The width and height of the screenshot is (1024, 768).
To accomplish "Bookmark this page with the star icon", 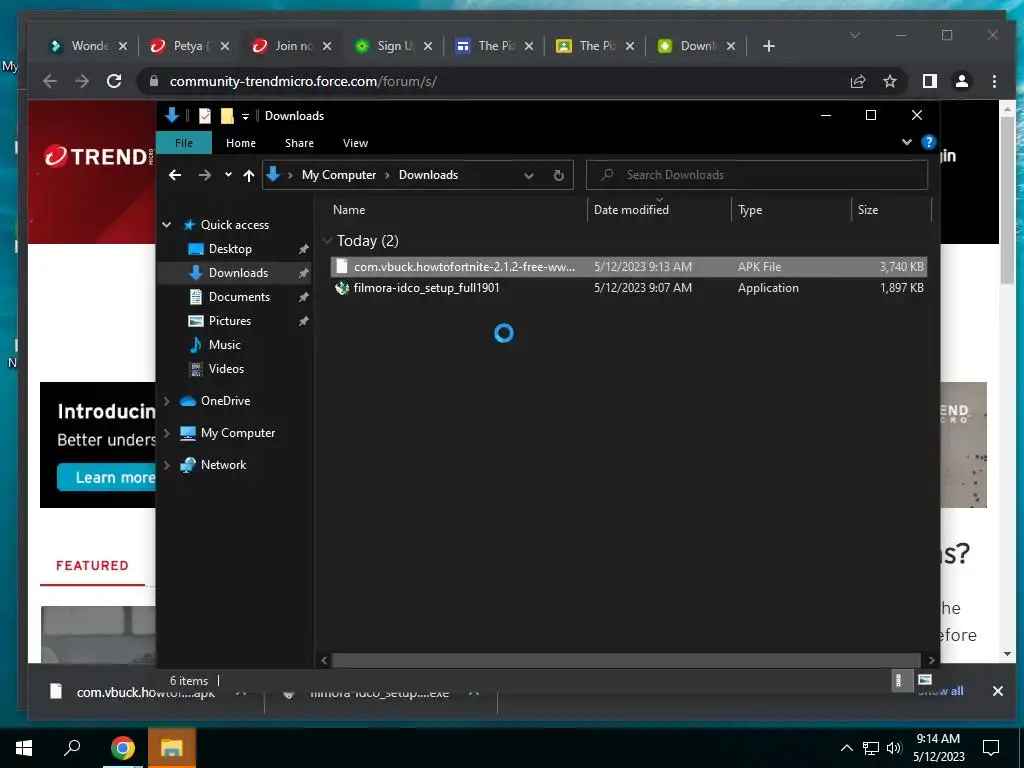I will click(889, 82).
